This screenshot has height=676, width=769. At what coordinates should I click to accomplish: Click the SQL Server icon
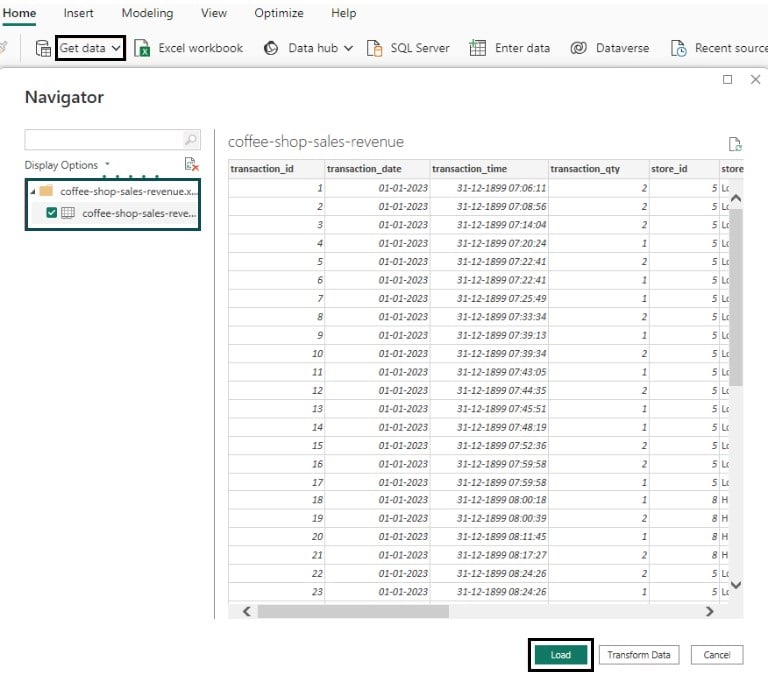[x=374, y=48]
